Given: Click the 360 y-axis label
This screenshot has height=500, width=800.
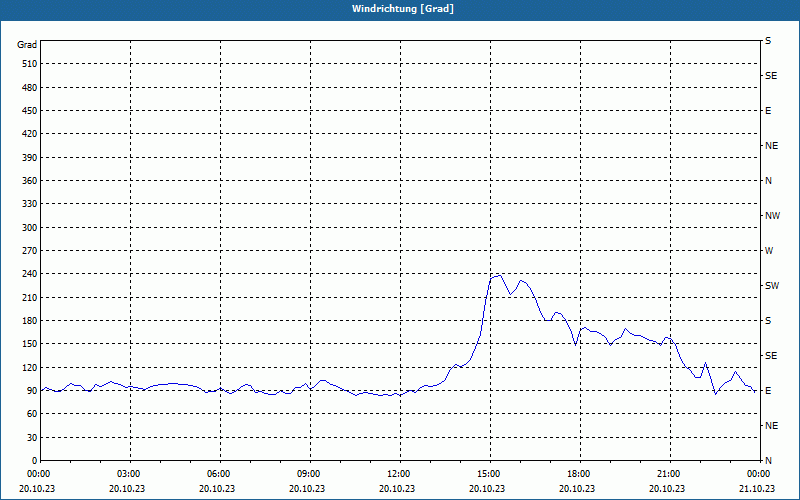Looking at the screenshot, I should 30,181.
